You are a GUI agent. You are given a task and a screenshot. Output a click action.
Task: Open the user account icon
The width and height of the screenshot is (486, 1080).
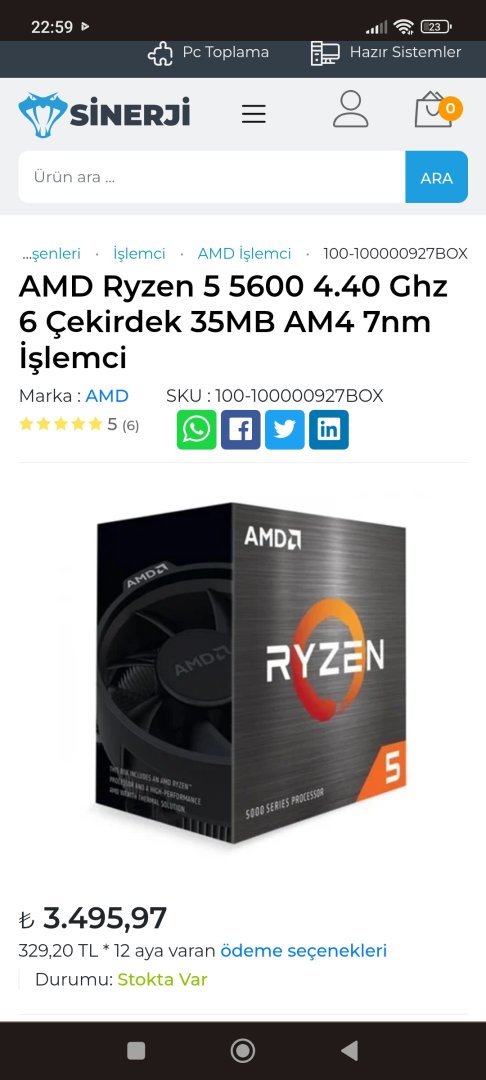tap(350, 110)
